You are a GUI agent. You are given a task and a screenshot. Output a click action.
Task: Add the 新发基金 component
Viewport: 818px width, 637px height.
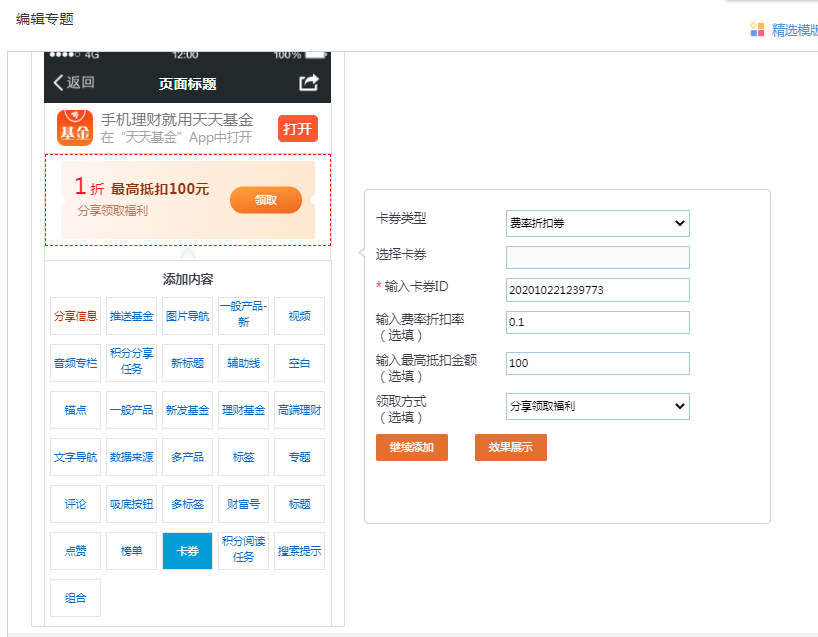[187, 410]
